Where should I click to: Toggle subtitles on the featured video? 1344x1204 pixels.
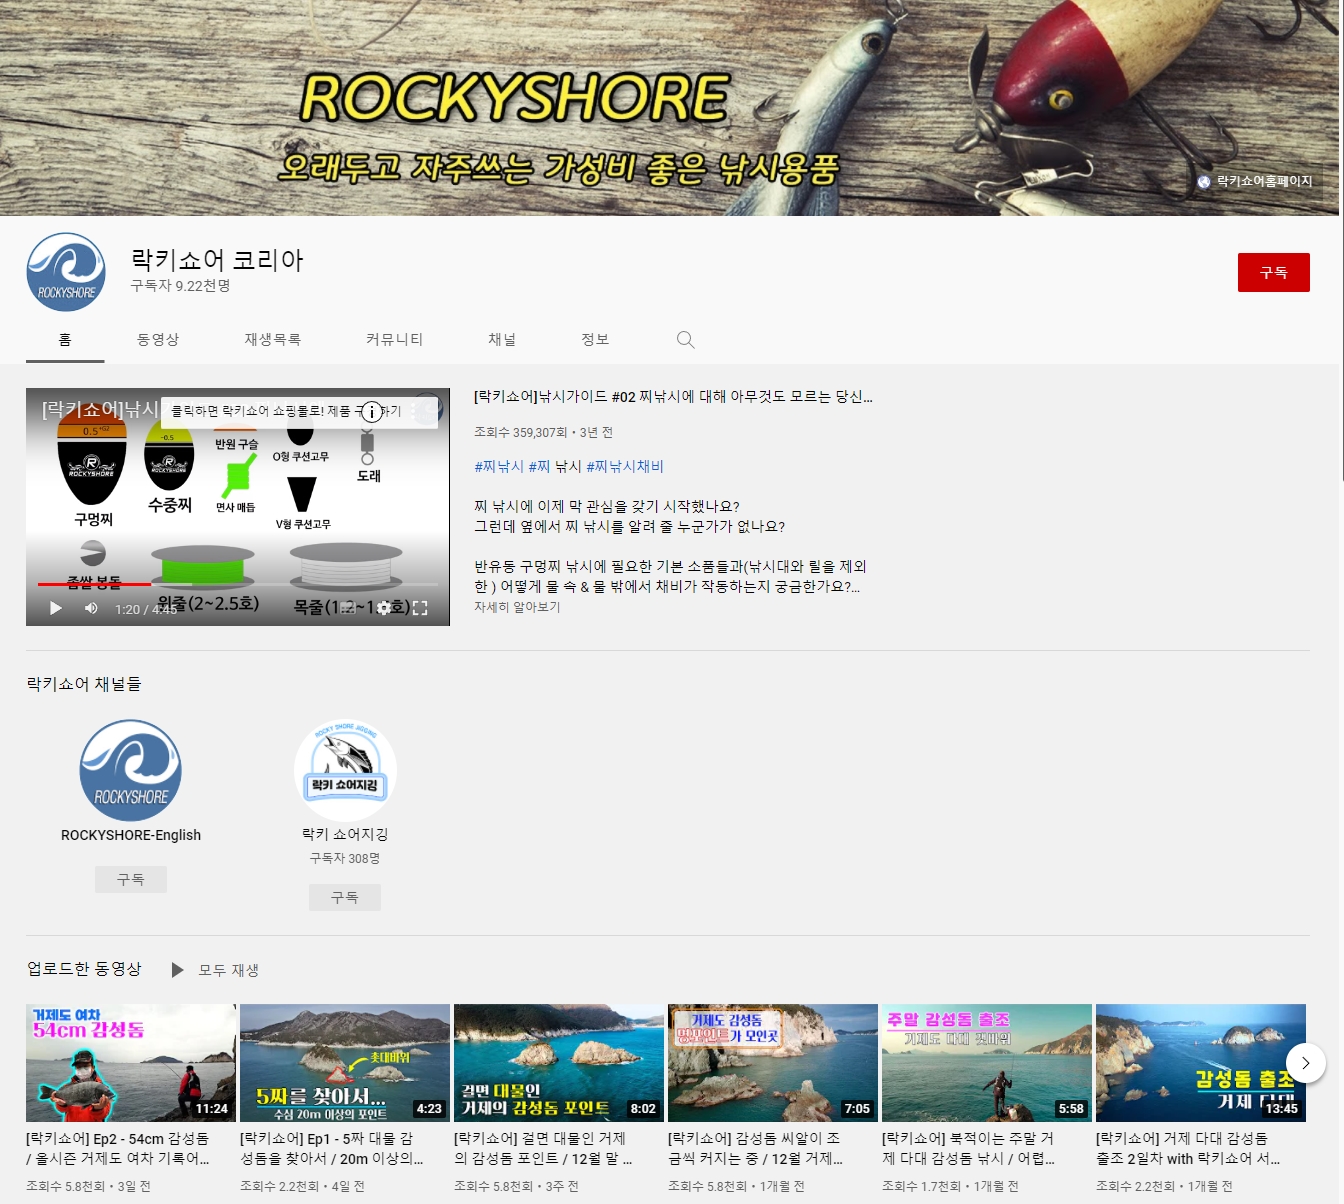[348, 608]
